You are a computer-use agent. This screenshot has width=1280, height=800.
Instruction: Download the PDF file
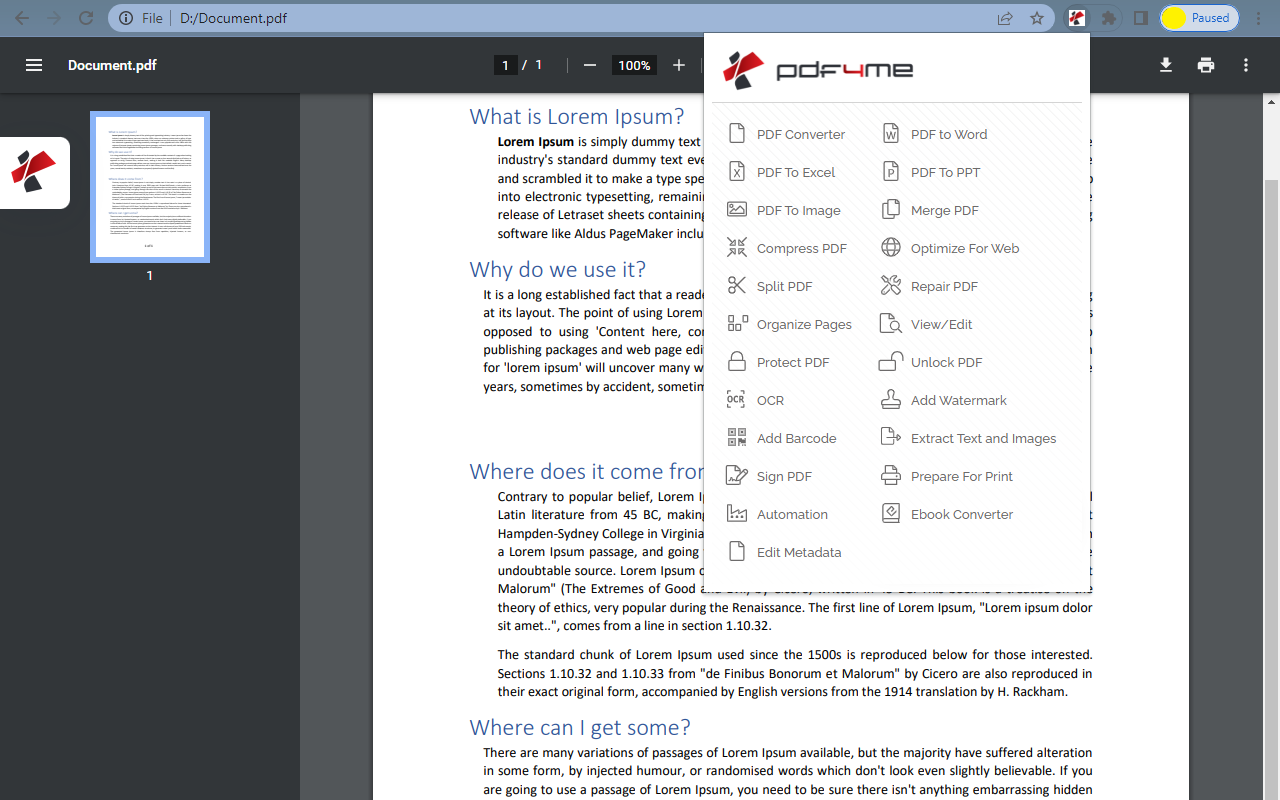click(x=1166, y=65)
